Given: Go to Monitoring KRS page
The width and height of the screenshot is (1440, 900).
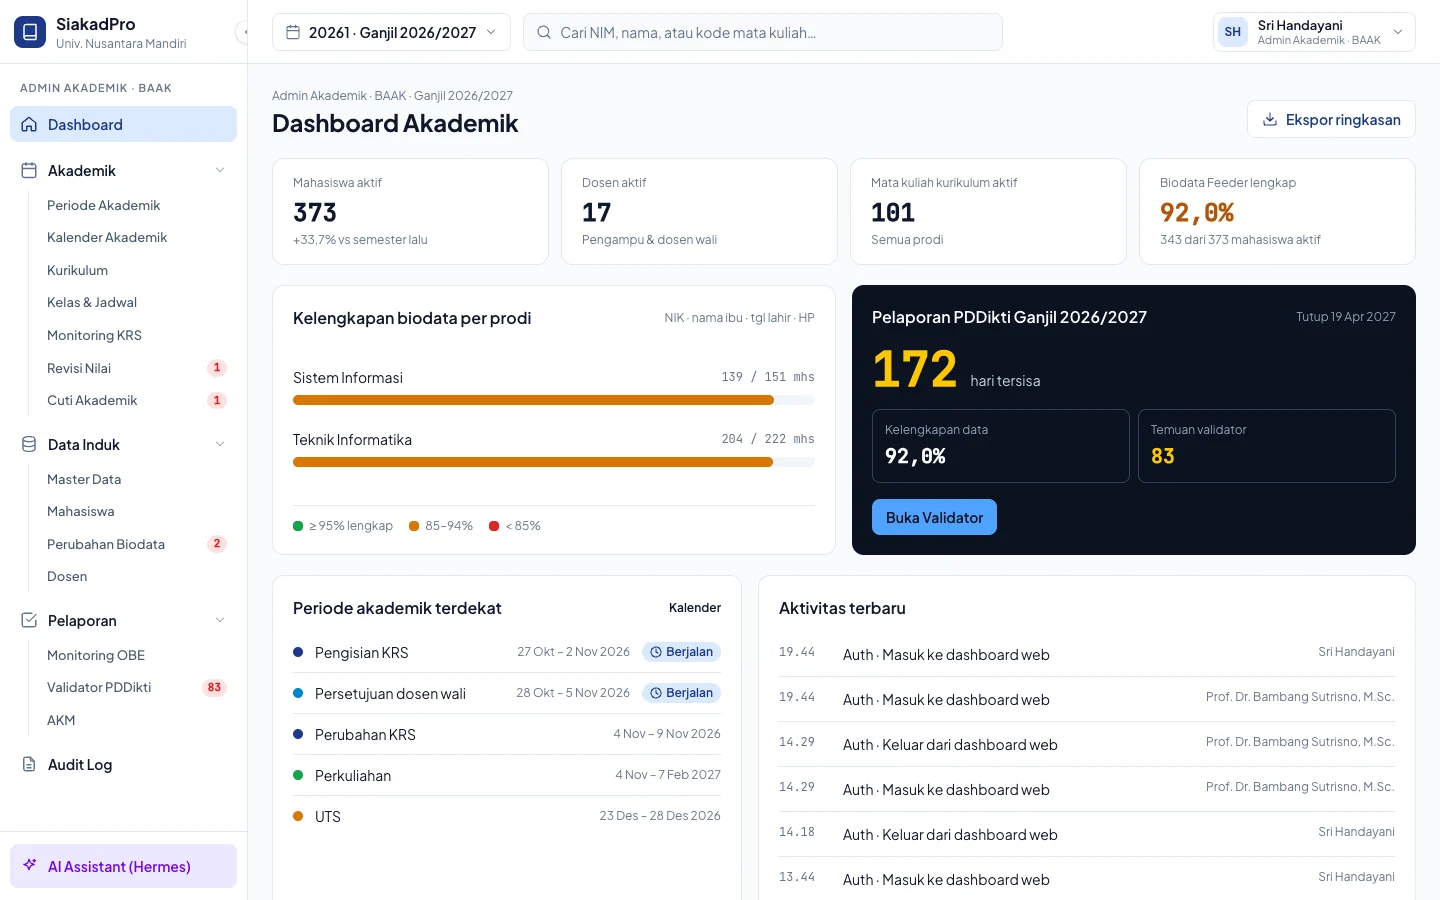Looking at the screenshot, I should [x=135, y=335].
